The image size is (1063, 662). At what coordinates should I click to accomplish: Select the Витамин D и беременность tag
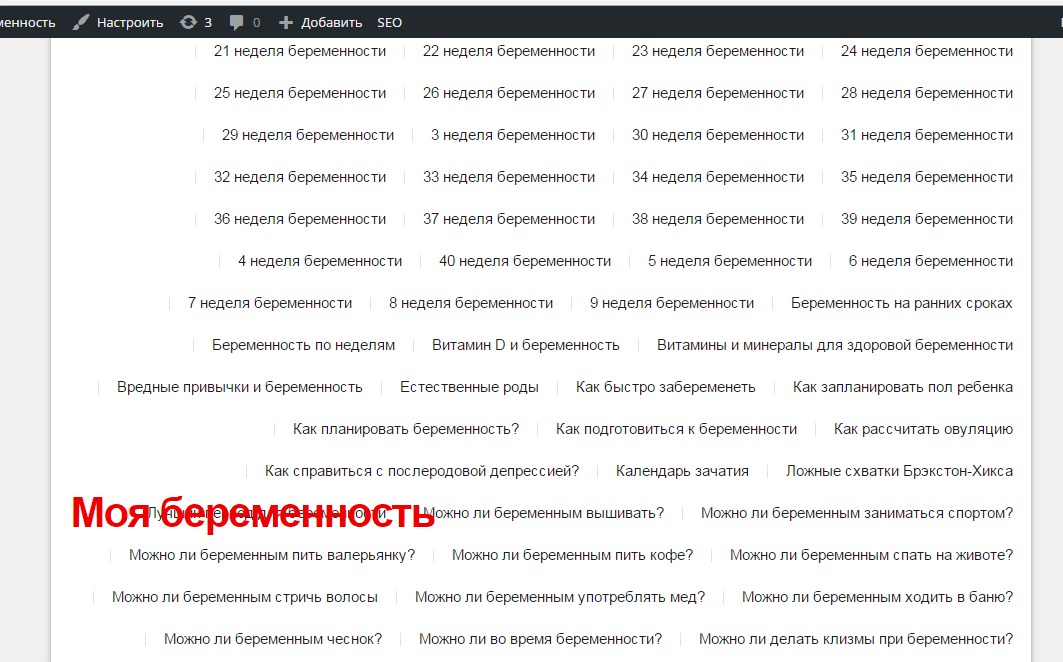click(526, 344)
